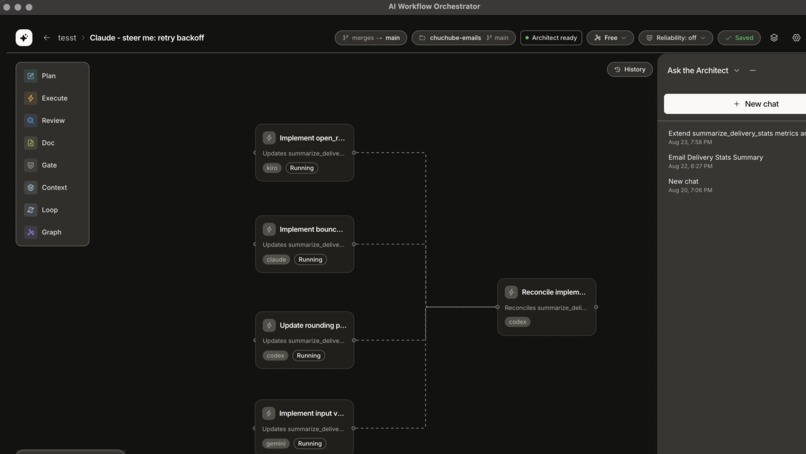Select the Review node type
Image resolution: width=806 pixels, height=454 pixels.
point(52,120)
